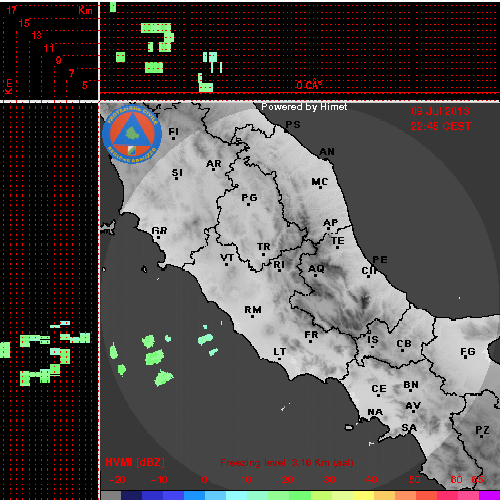Select the gray swatch starting the color scale
The image size is (500, 500).
point(111,495)
